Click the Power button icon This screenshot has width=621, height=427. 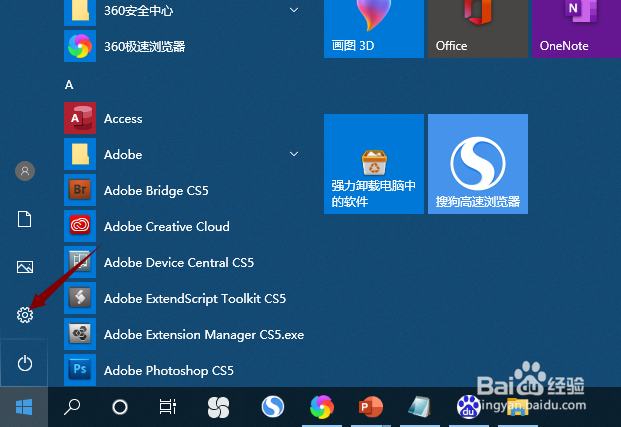click(x=25, y=363)
